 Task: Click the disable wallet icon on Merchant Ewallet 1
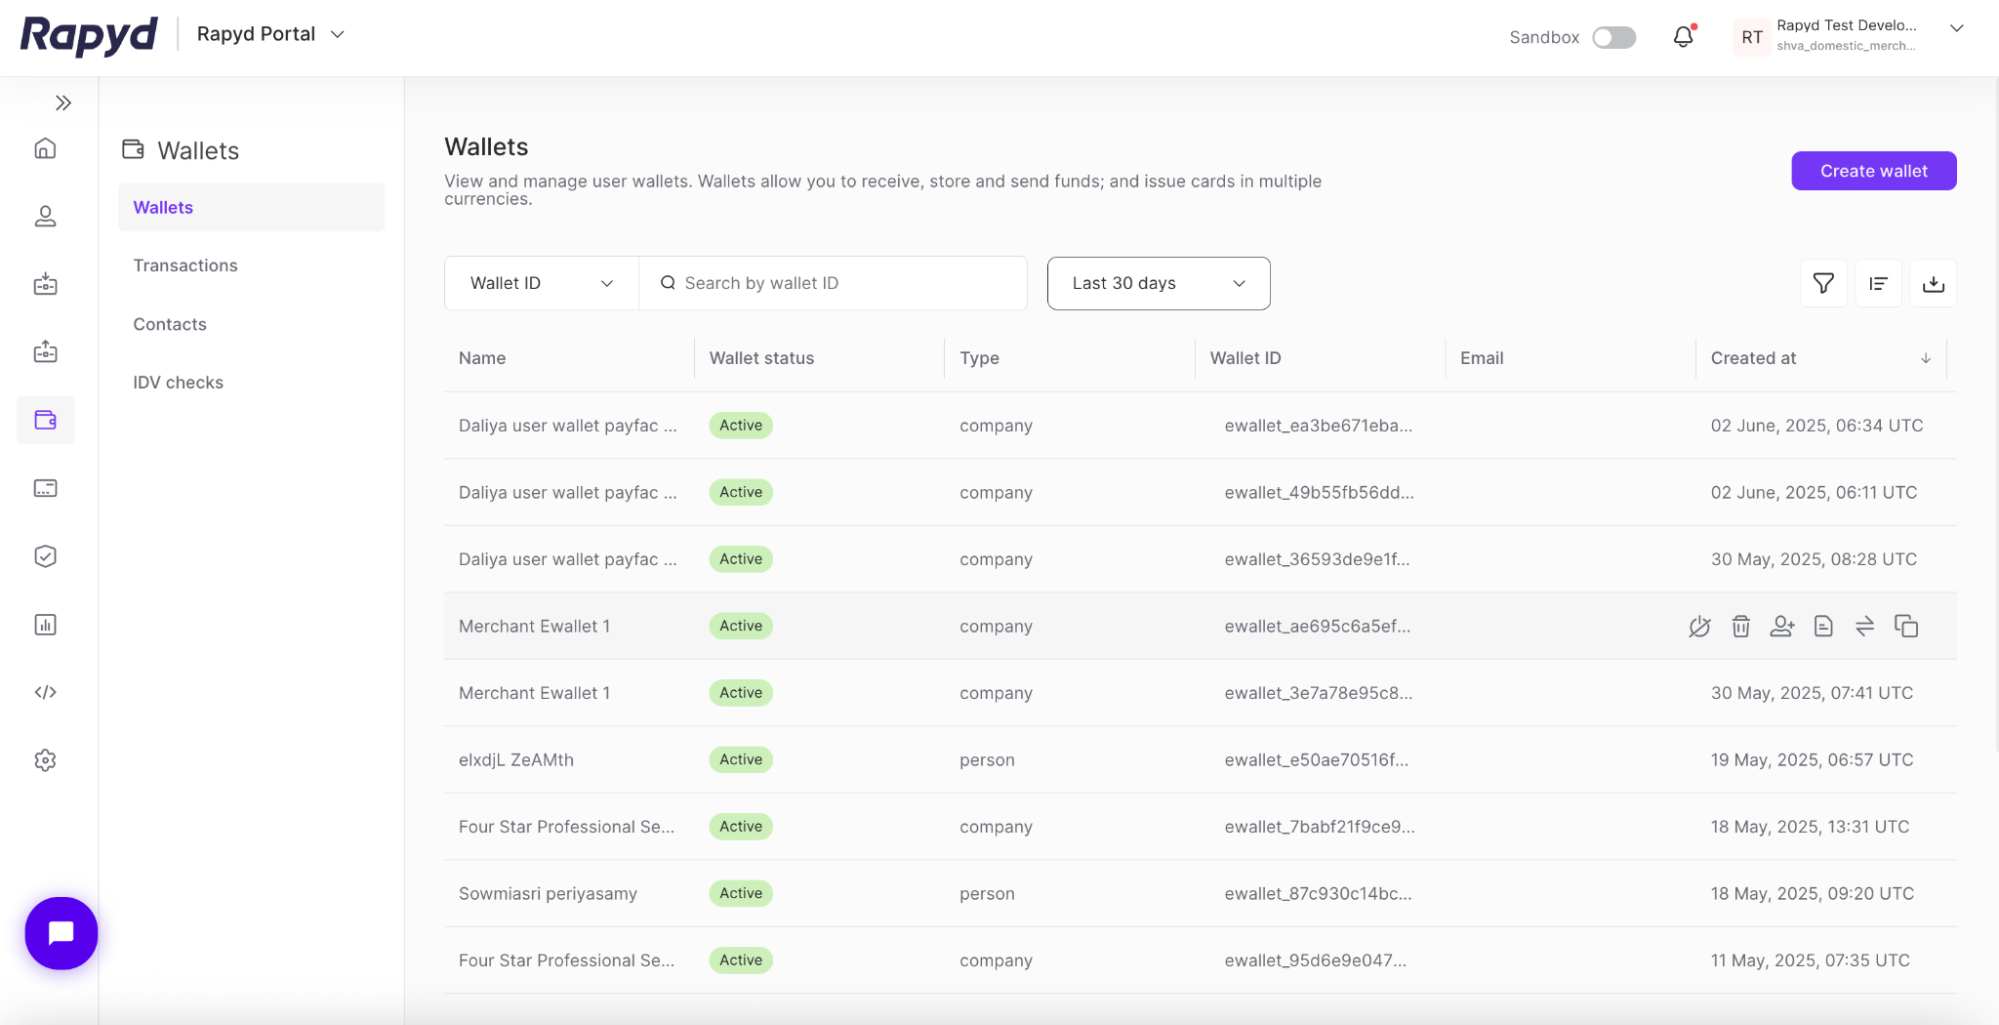[1700, 626]
